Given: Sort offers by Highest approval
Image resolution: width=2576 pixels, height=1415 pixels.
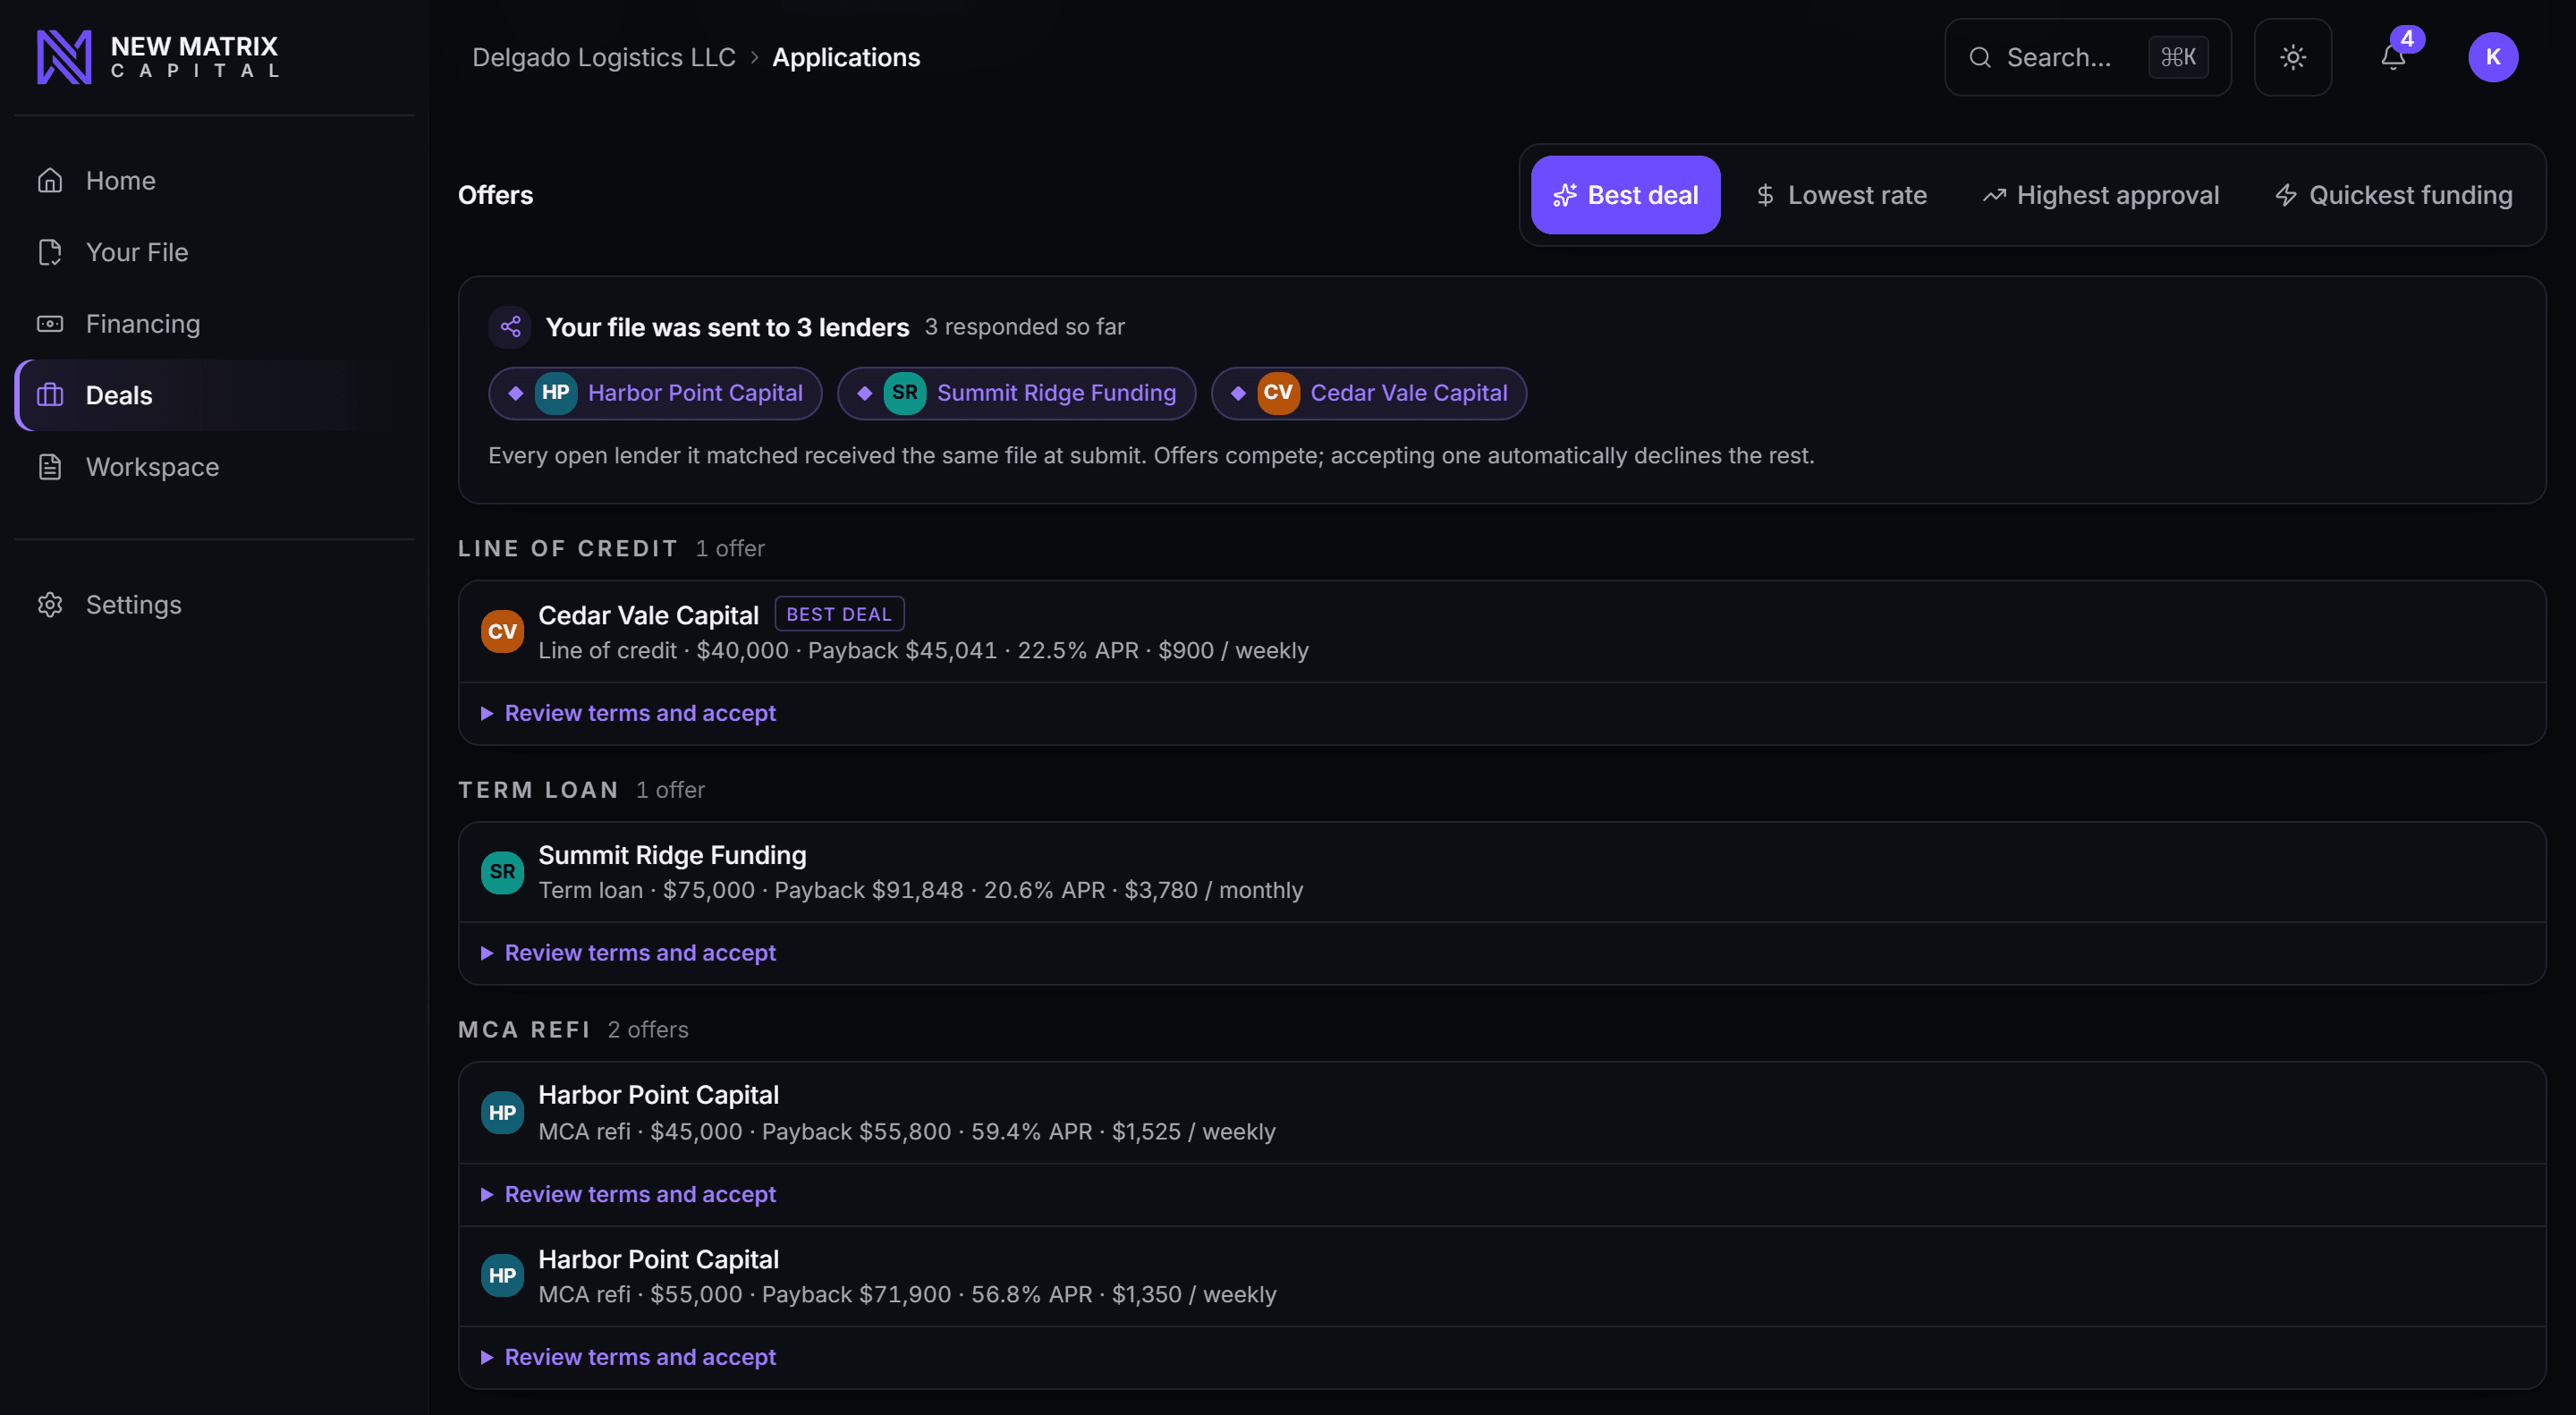Looking at the screenshot, I should coord(2100,195).
